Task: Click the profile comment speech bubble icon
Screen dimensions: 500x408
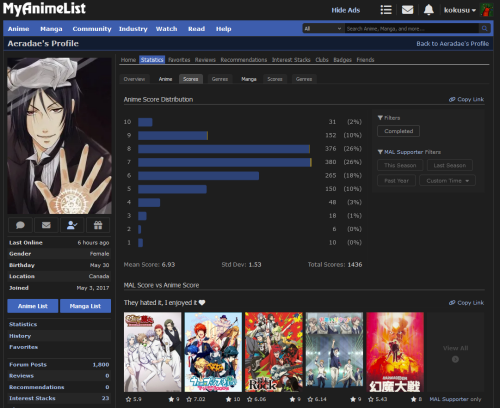Action: click(x=20, y=225)
